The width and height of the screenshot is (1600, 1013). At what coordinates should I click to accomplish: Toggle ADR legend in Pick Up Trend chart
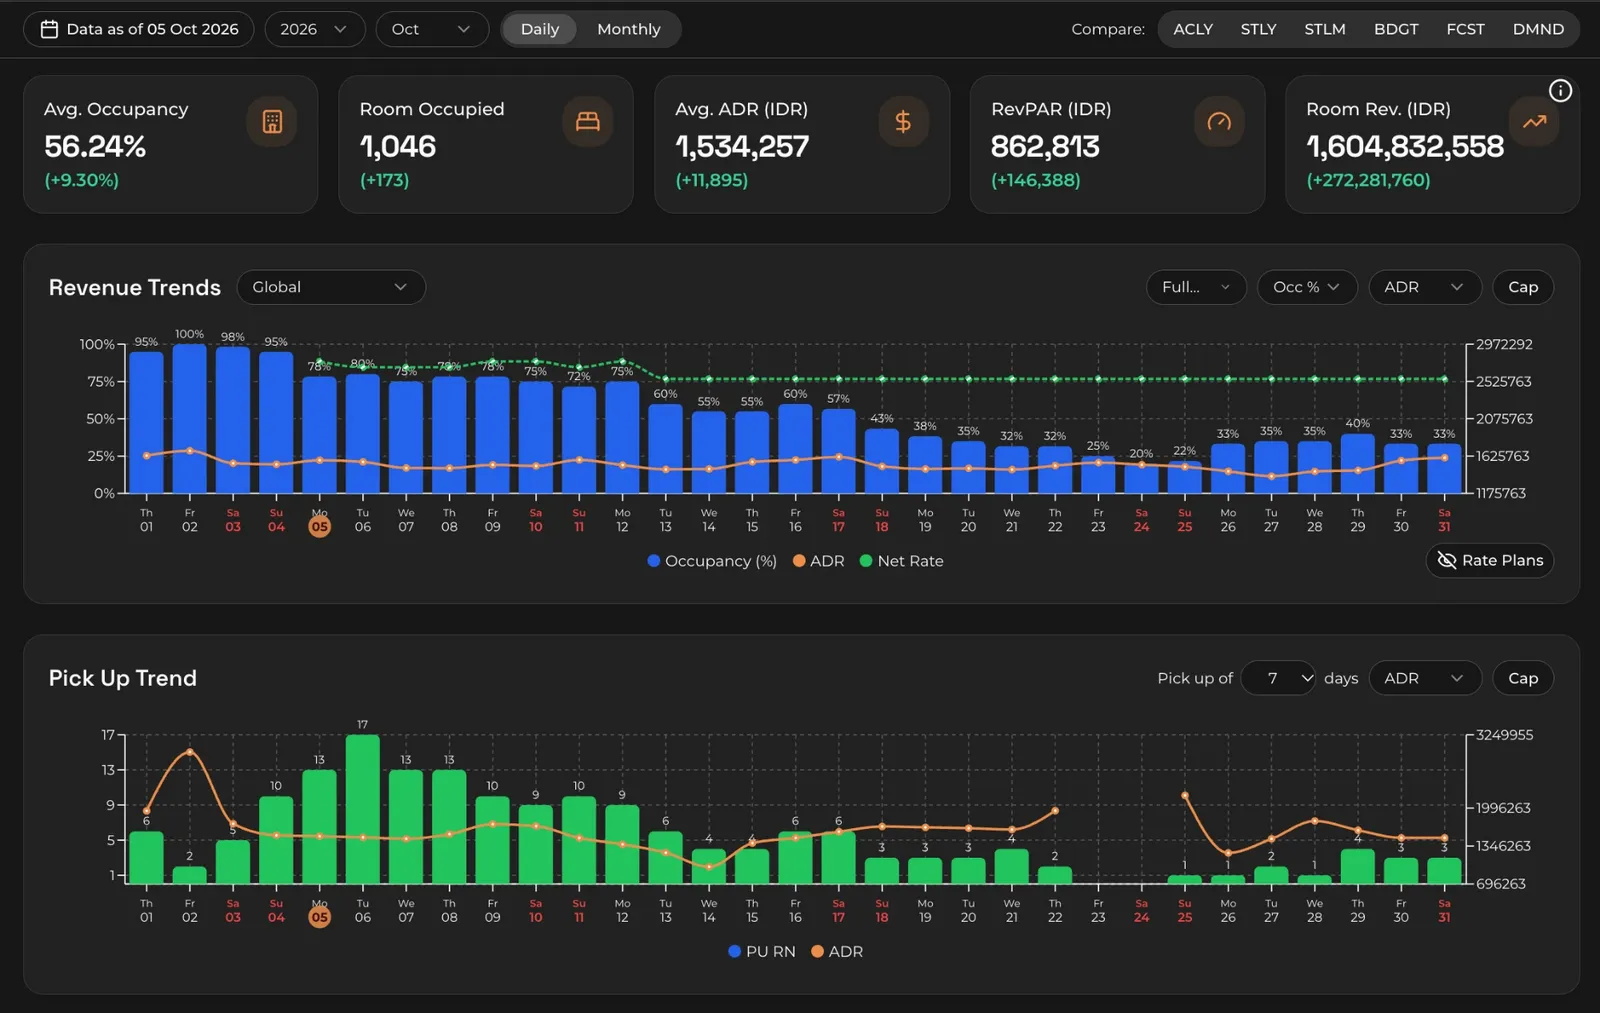(x=837, y=951)
